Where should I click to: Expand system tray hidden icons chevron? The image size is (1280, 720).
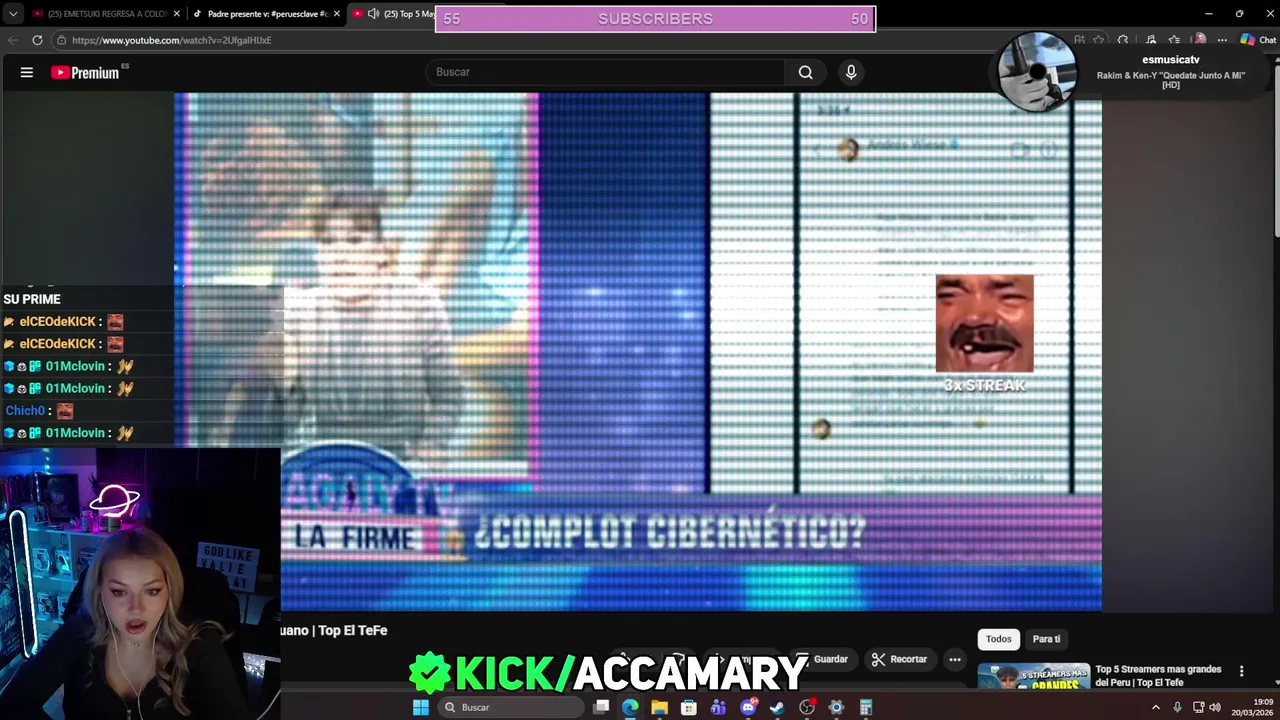tap(1156, 707)
